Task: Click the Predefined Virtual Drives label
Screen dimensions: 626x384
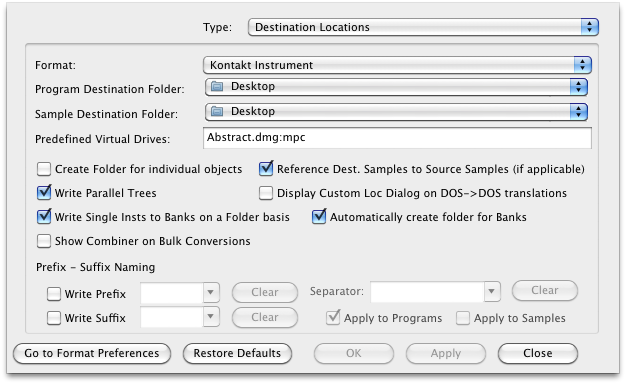Action: [103, 139]
